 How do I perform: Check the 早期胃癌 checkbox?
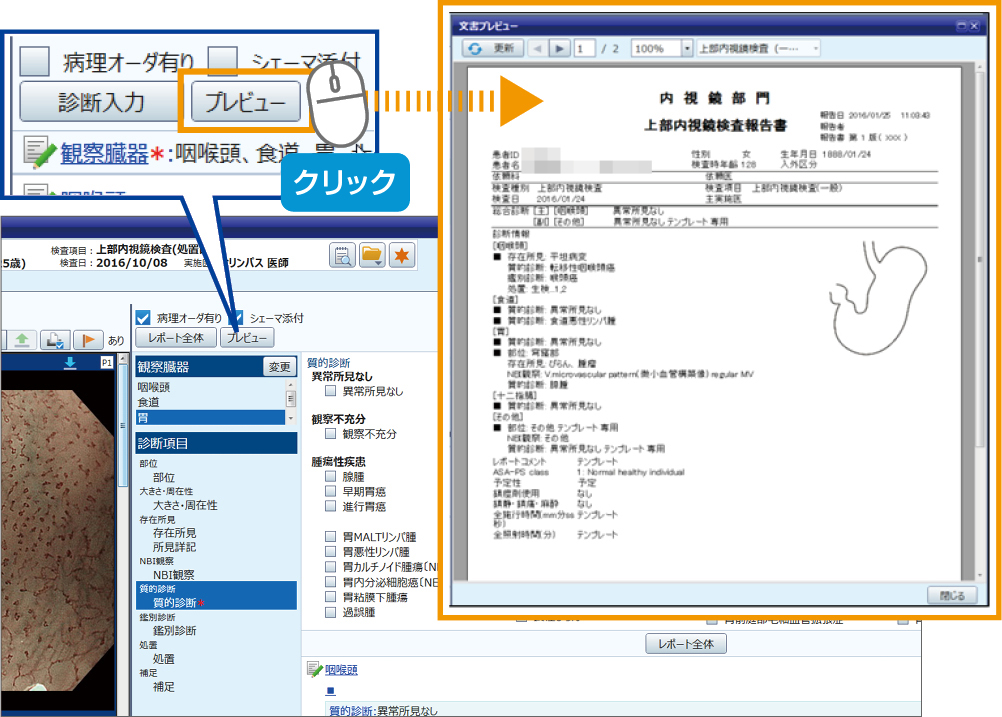331,494
